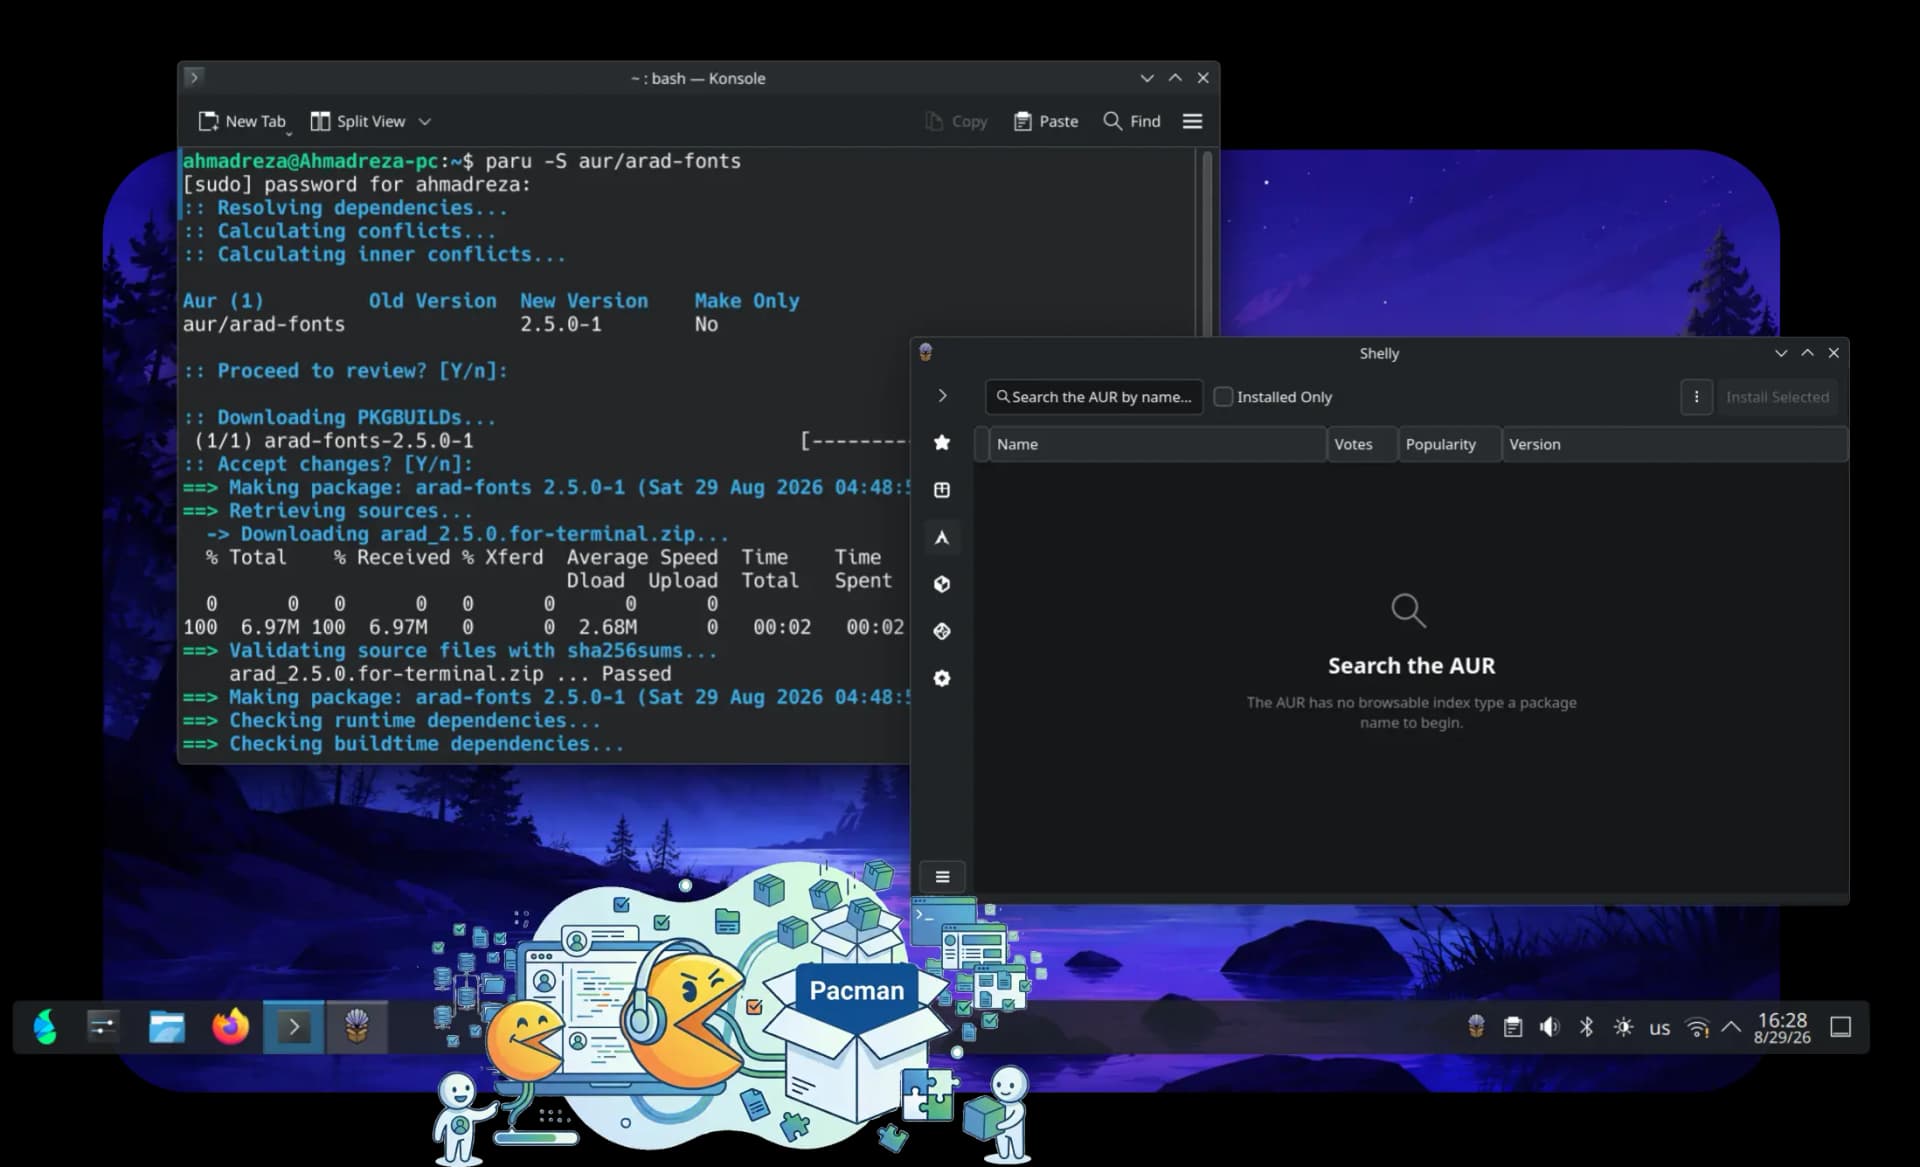The height and width of the screenshot is (1167, 1920).
Task: Click the show desktop button on taskbar
Action: point(1841,1027)
